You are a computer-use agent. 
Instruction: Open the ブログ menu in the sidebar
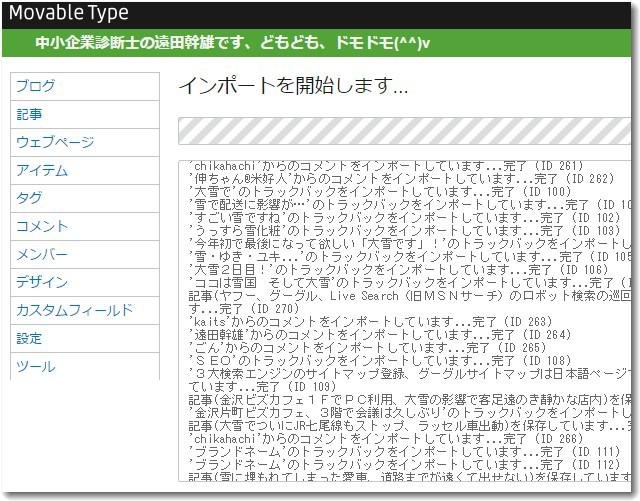point(85,86)
